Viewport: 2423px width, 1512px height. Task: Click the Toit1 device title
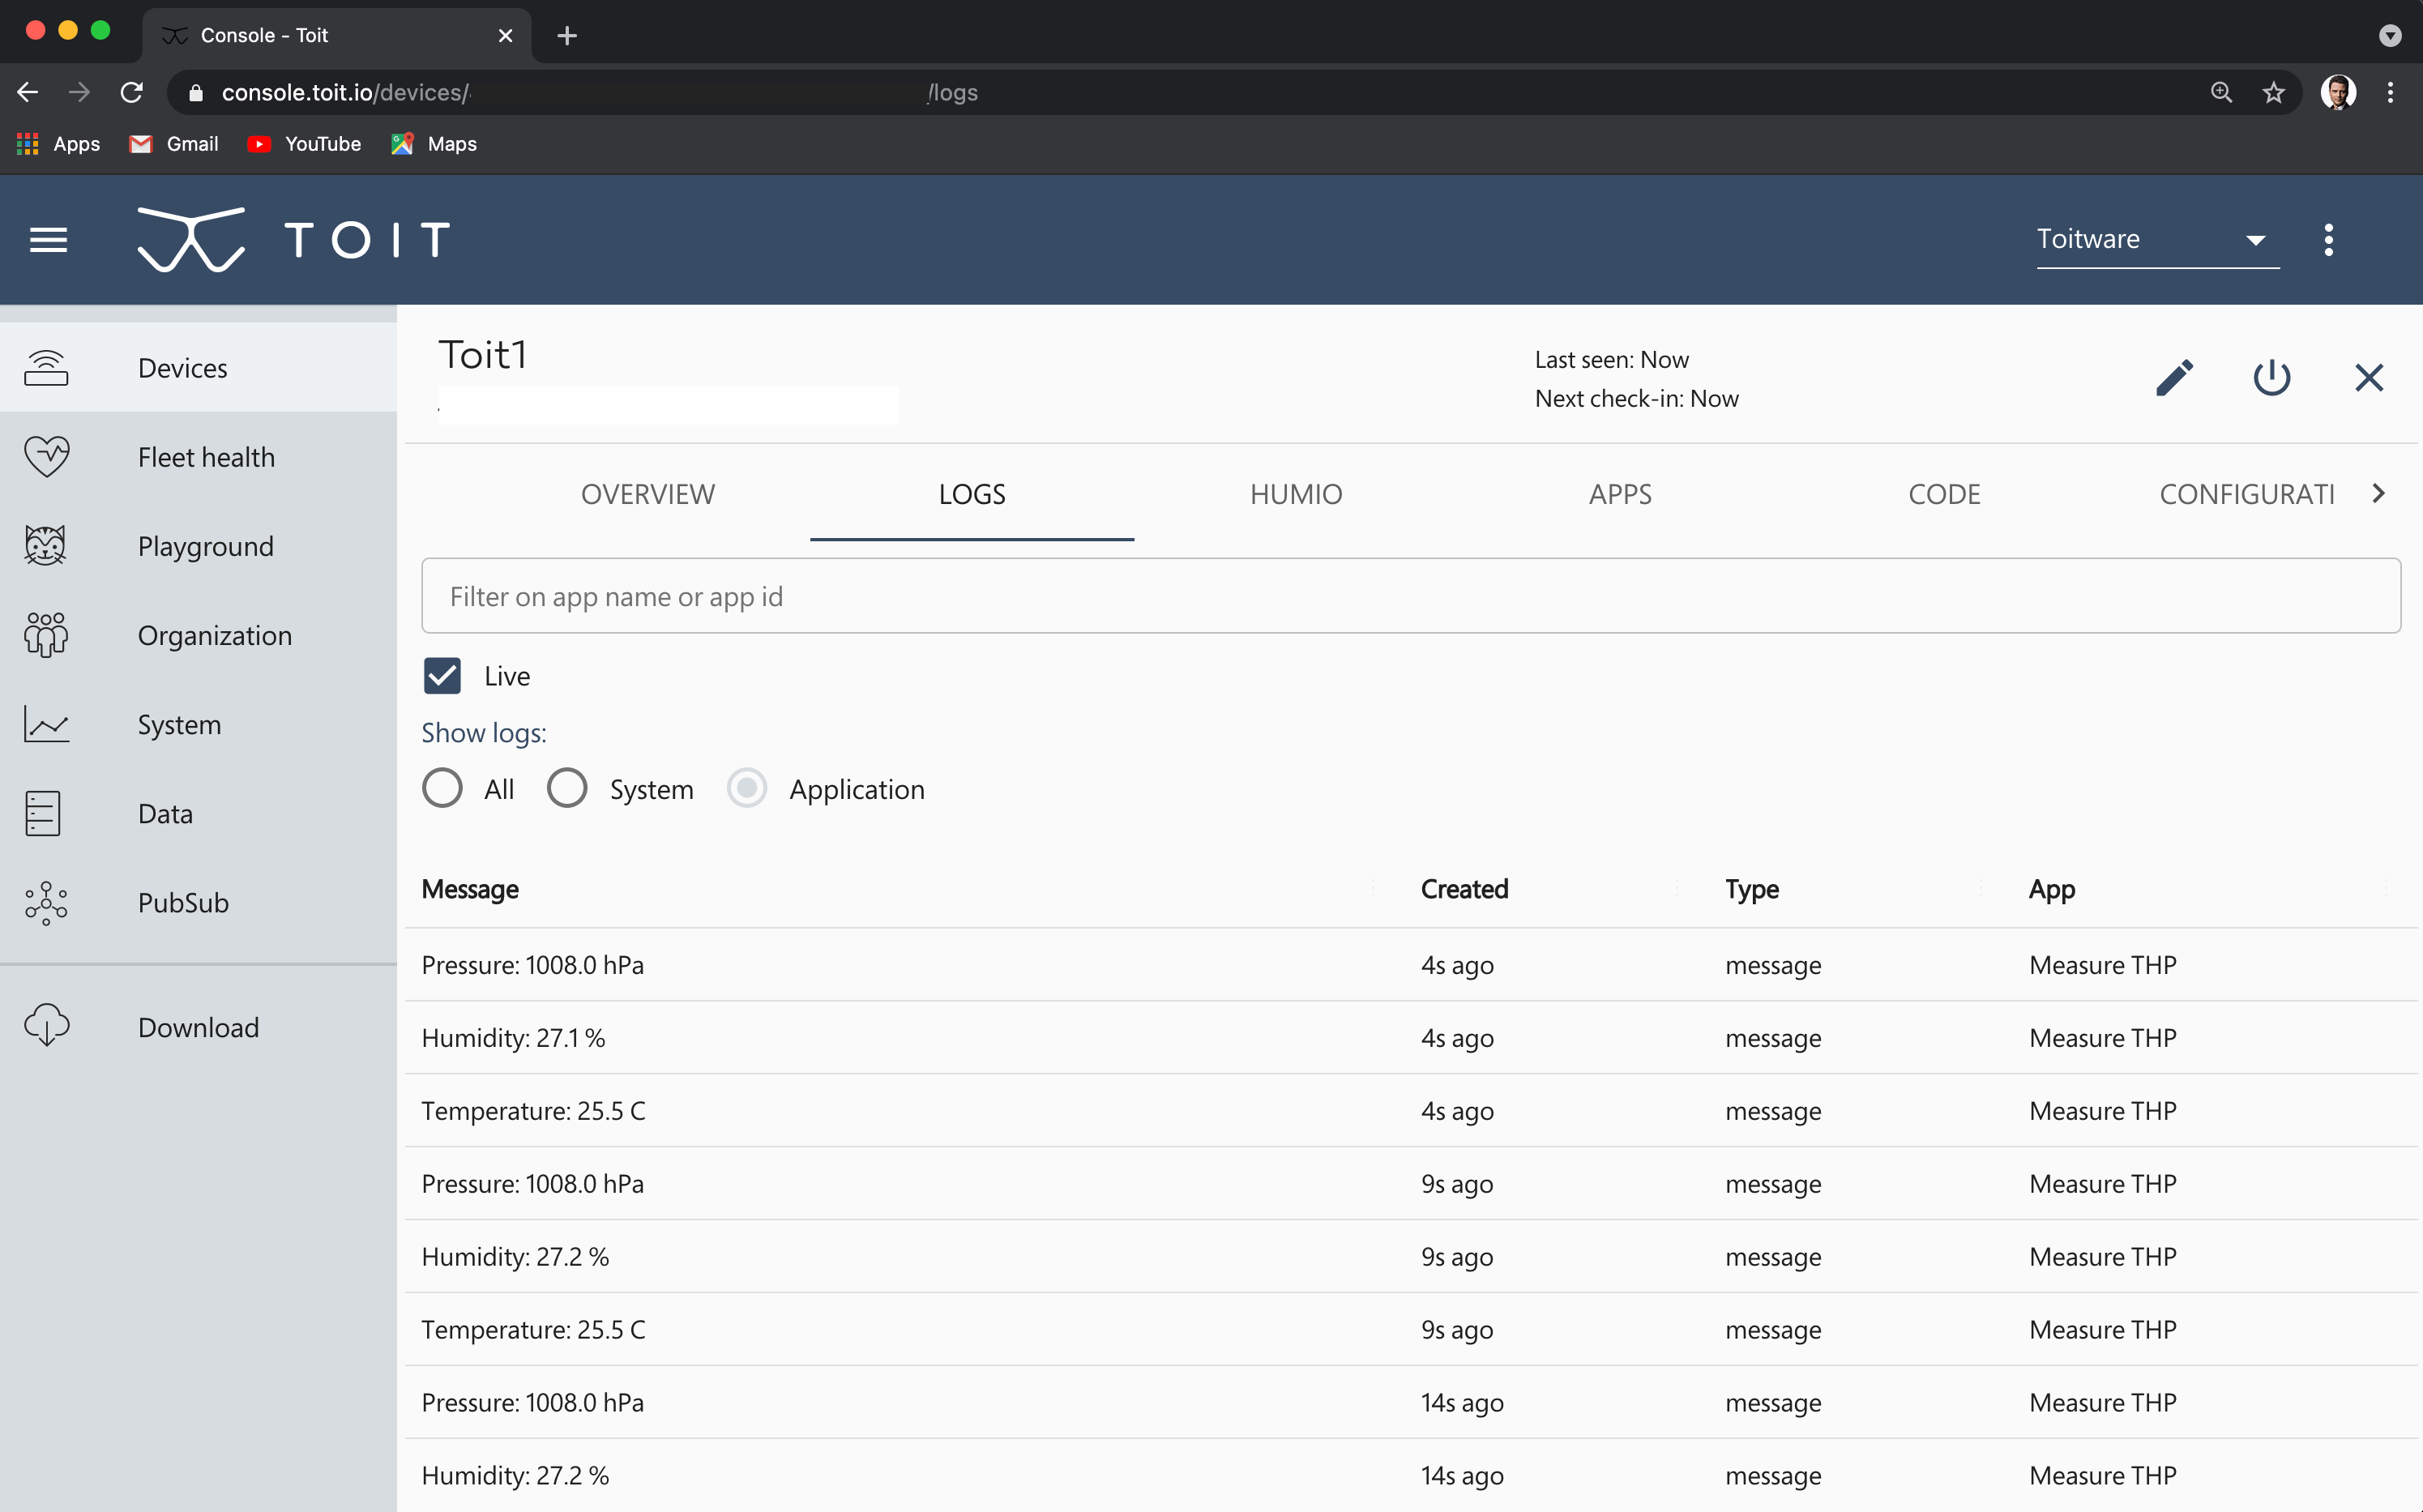click(x=482, y=355)
